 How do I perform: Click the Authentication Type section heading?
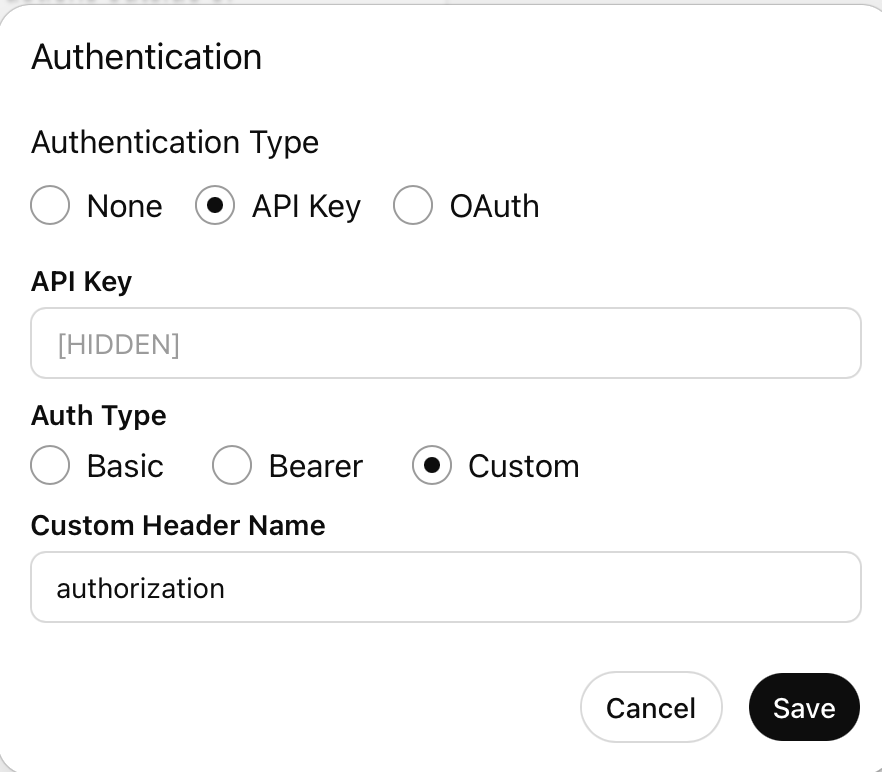pos(175,142)
